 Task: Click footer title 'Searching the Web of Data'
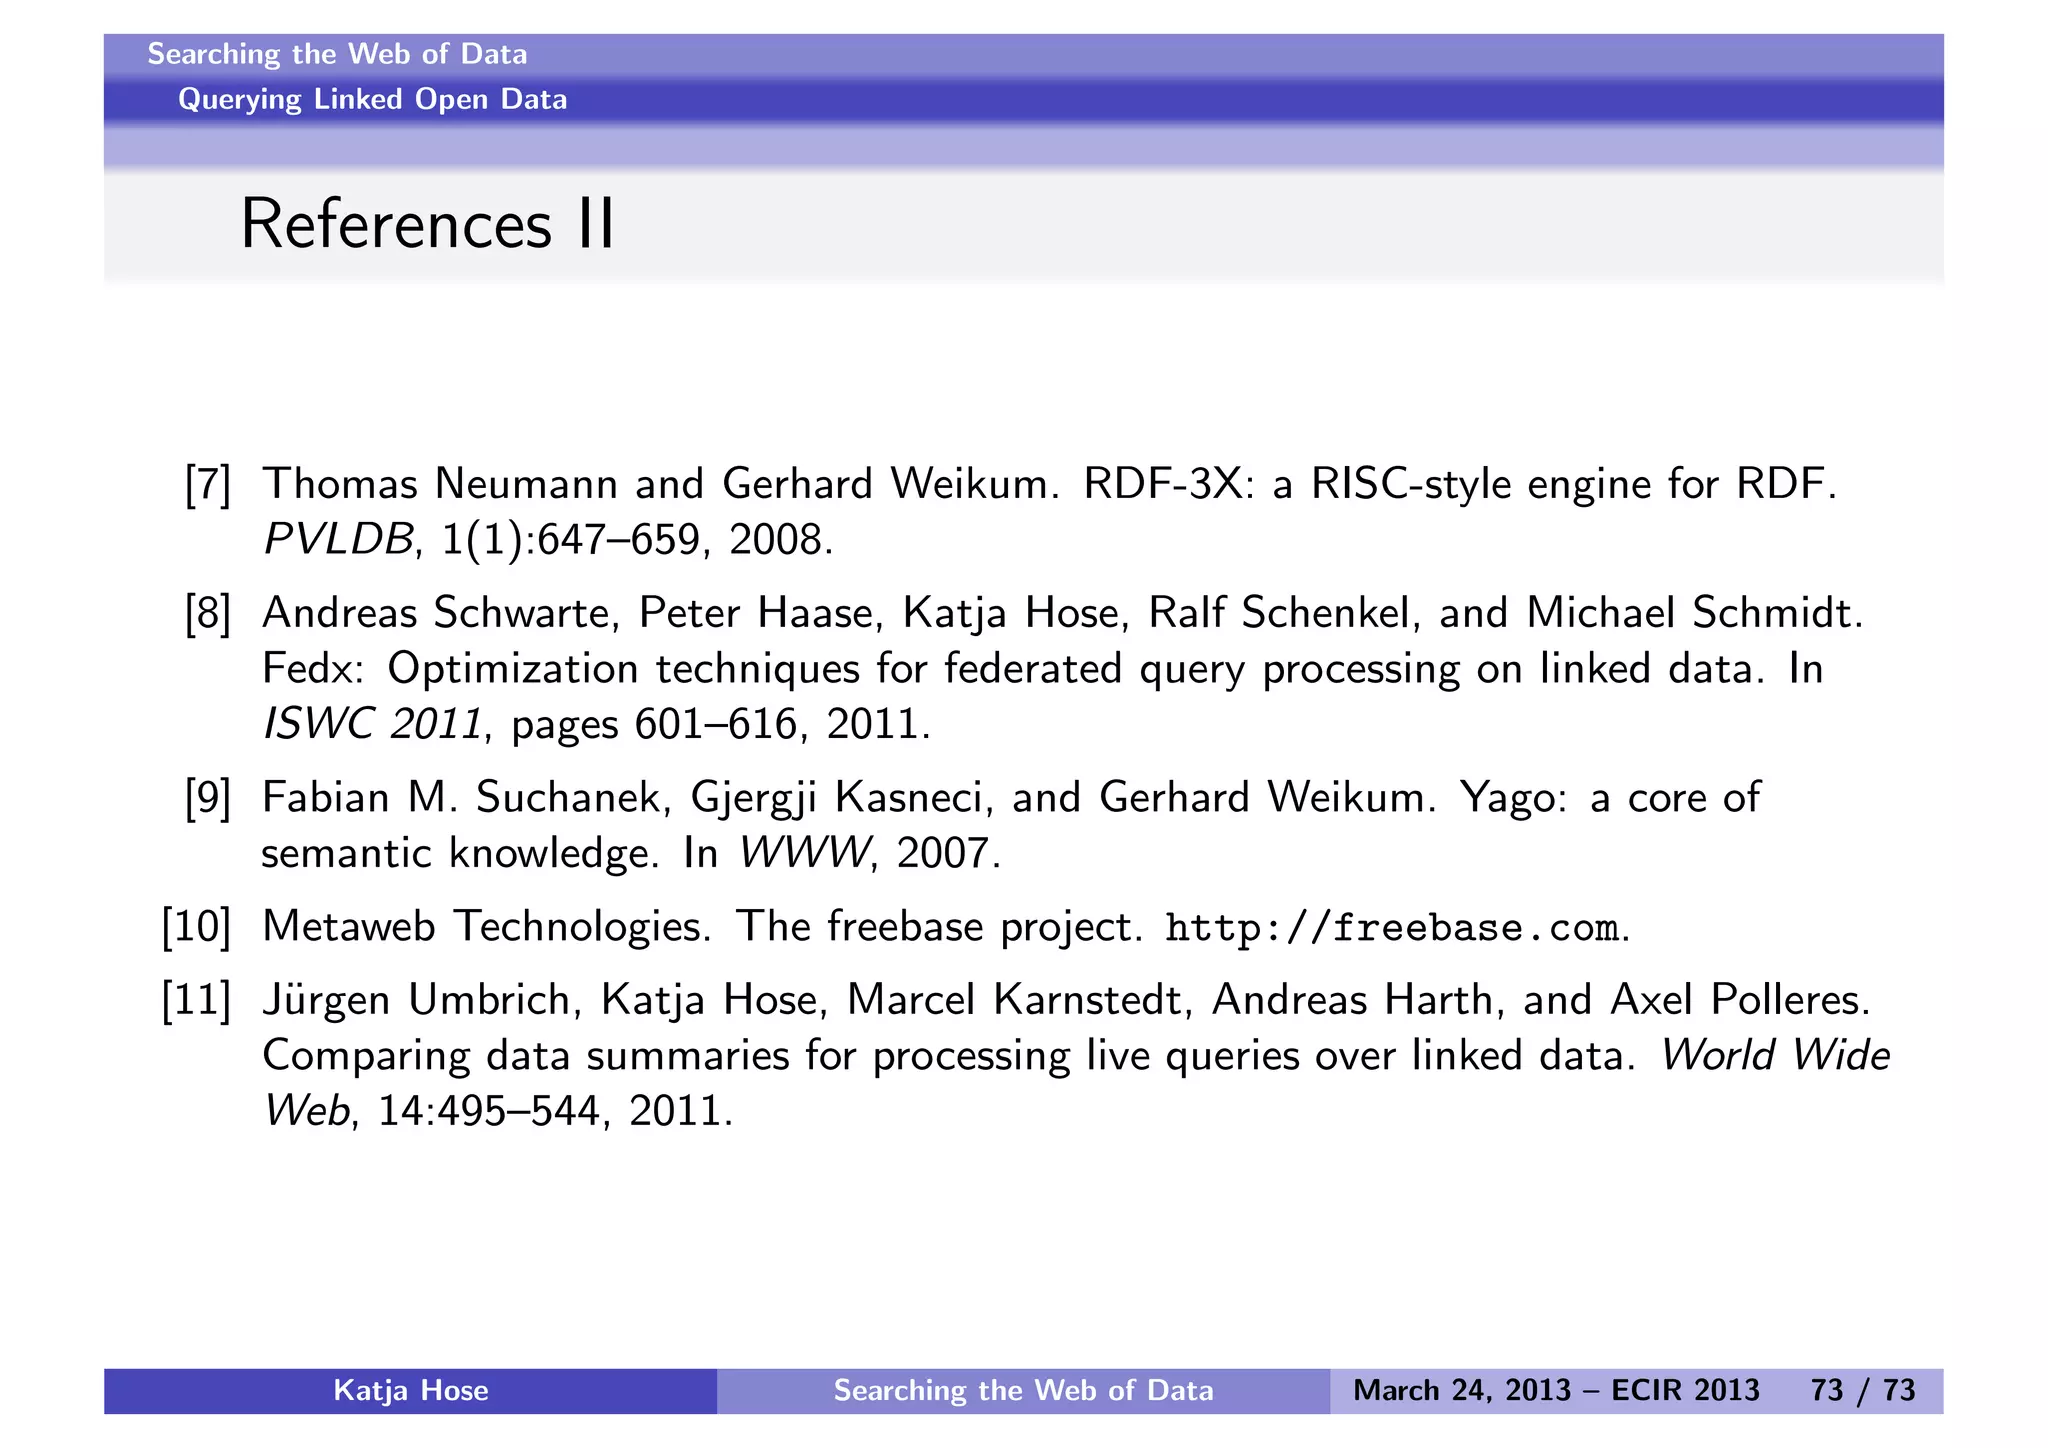click(1024, 1391)
